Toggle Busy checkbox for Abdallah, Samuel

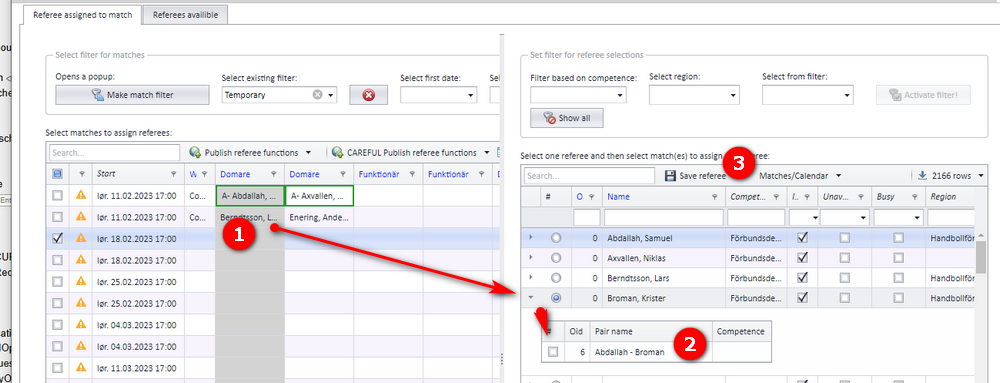[898, 238]
